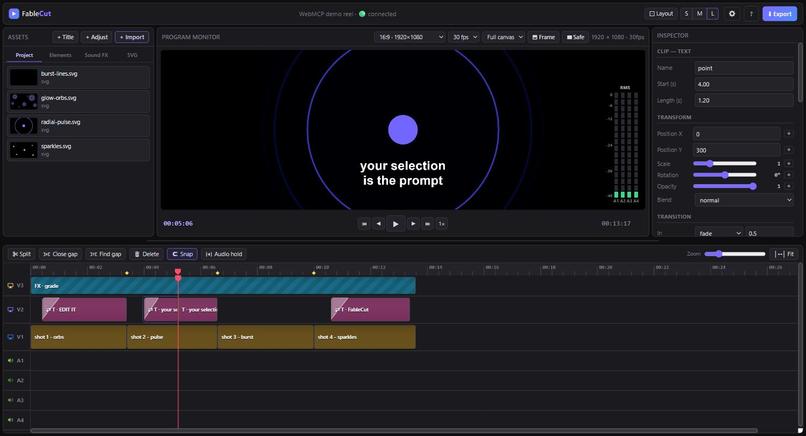Select the radial-pulse.svg asset
806x436 pixels.
79,125
